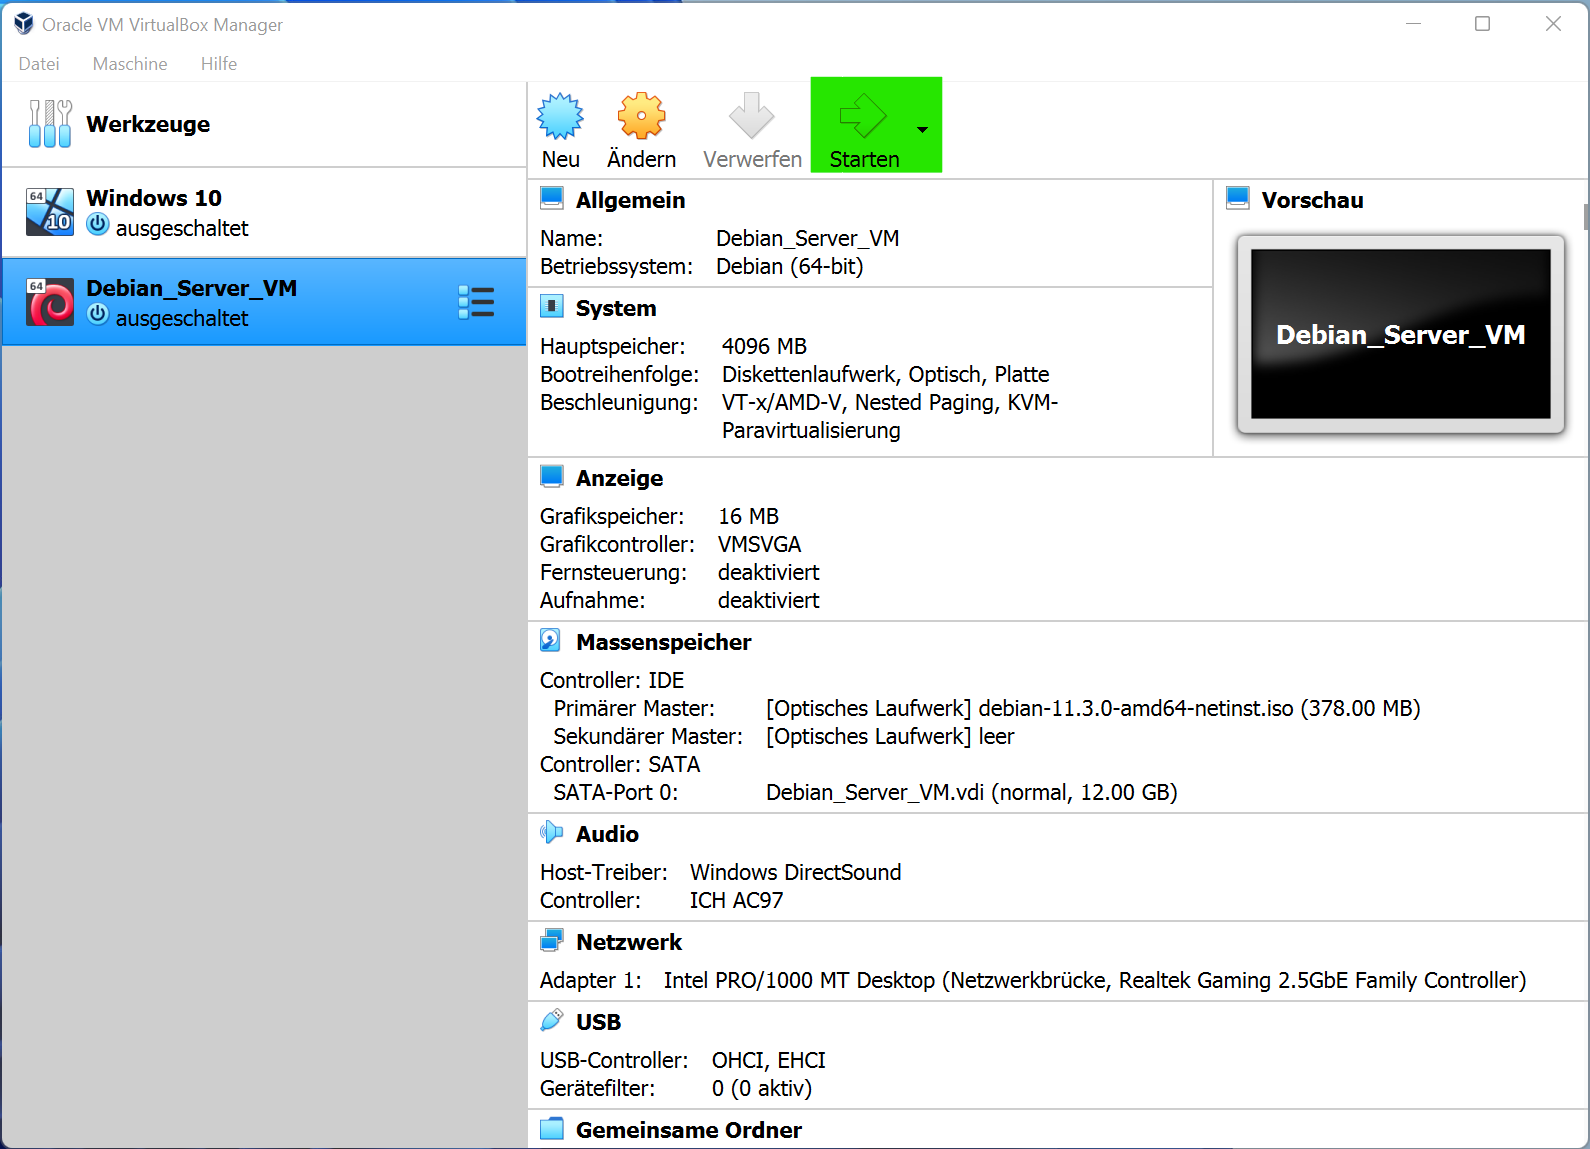The height and width of the screenshot is (1149, 1590).
Task: Open the Hilfe menu
Action: pyautogui.click(x=219, y=64)
